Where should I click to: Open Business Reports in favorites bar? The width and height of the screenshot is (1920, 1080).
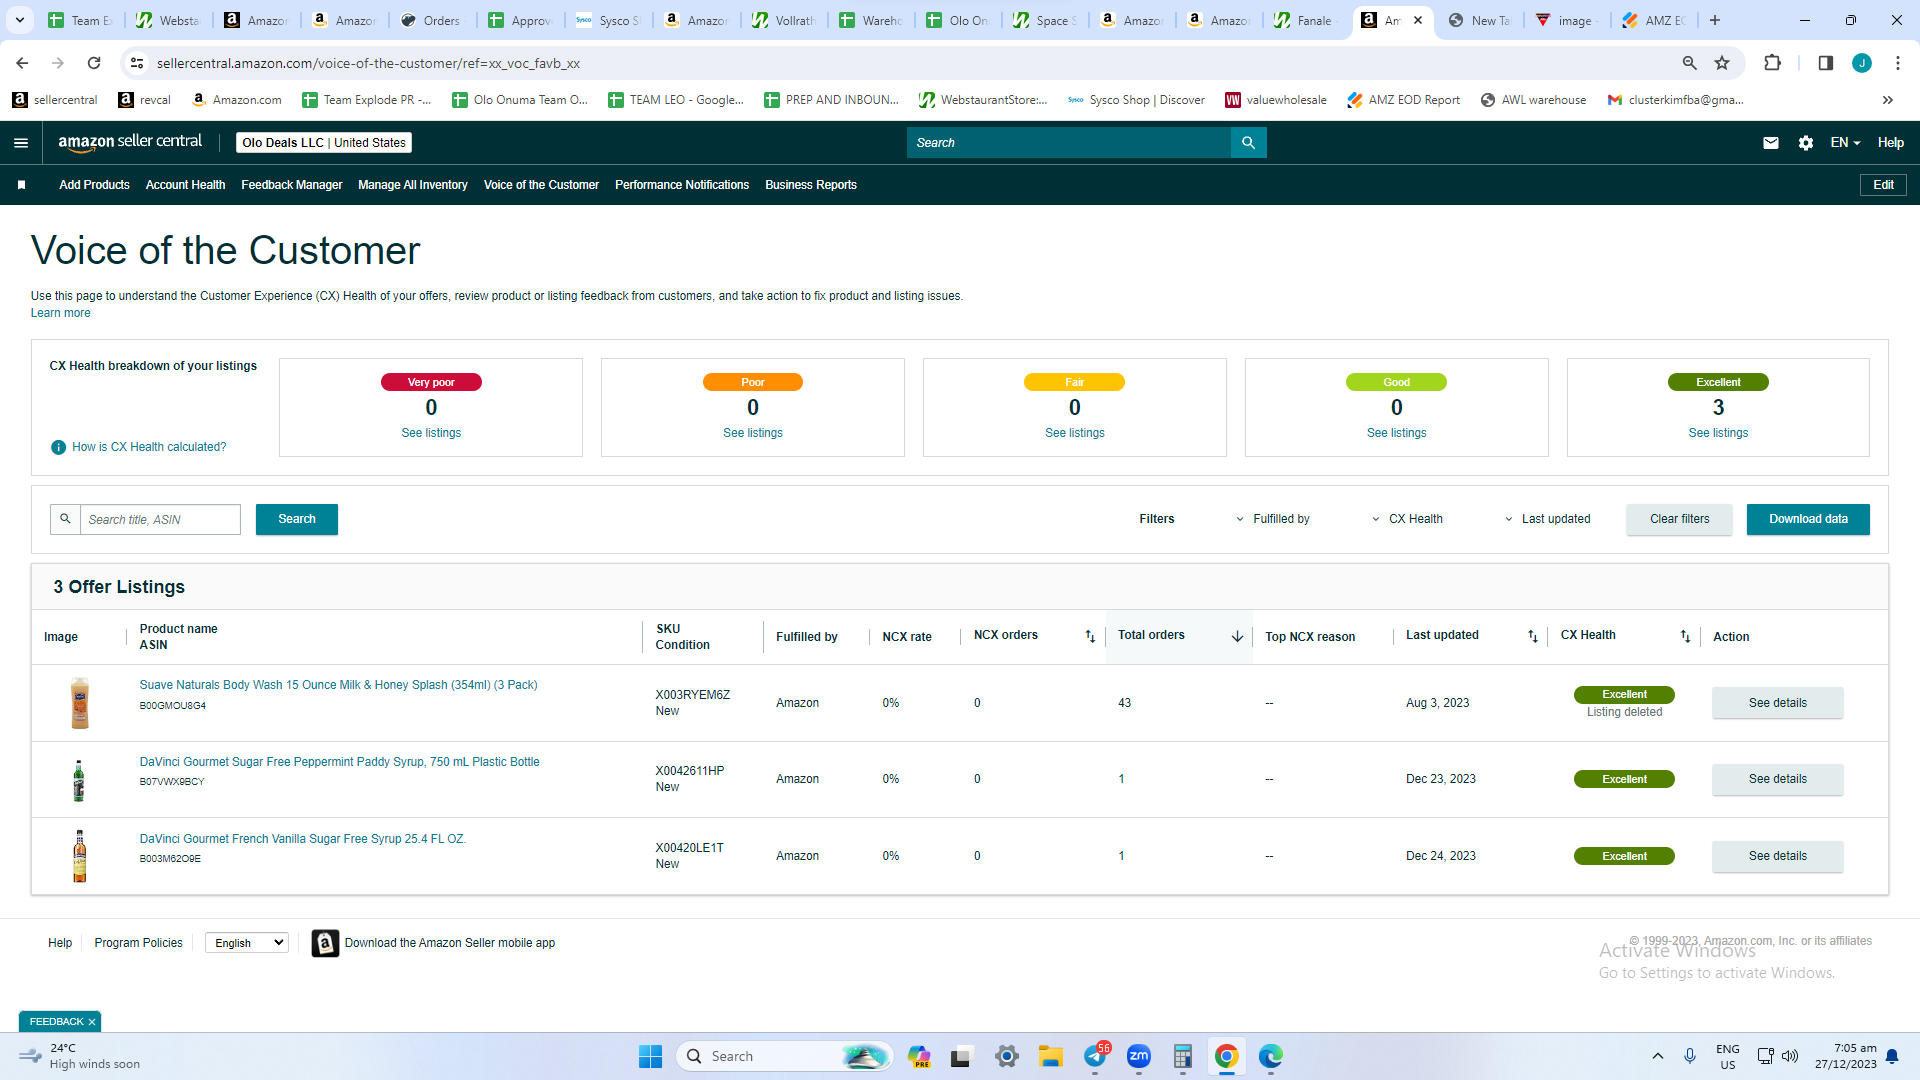tap(811, 185)
